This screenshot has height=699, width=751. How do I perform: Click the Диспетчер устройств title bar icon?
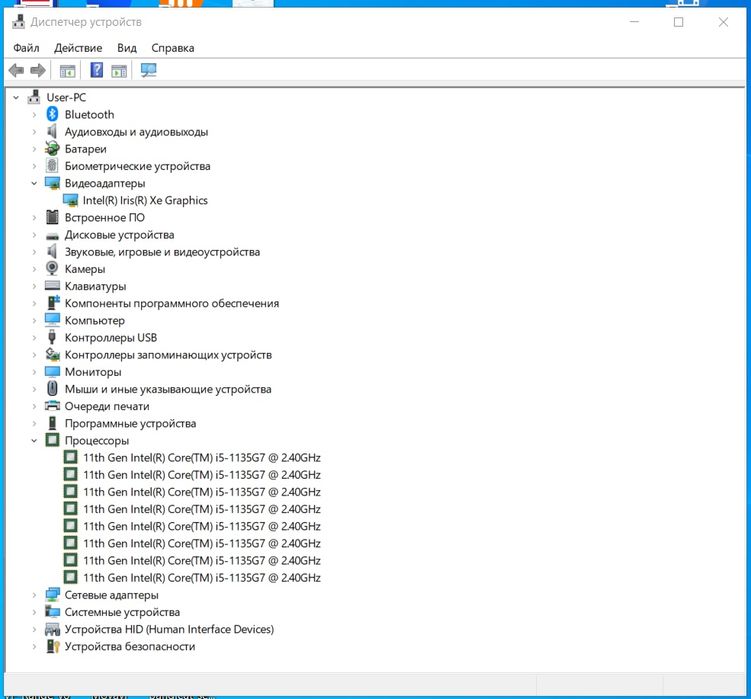click(x=19, y=22)
